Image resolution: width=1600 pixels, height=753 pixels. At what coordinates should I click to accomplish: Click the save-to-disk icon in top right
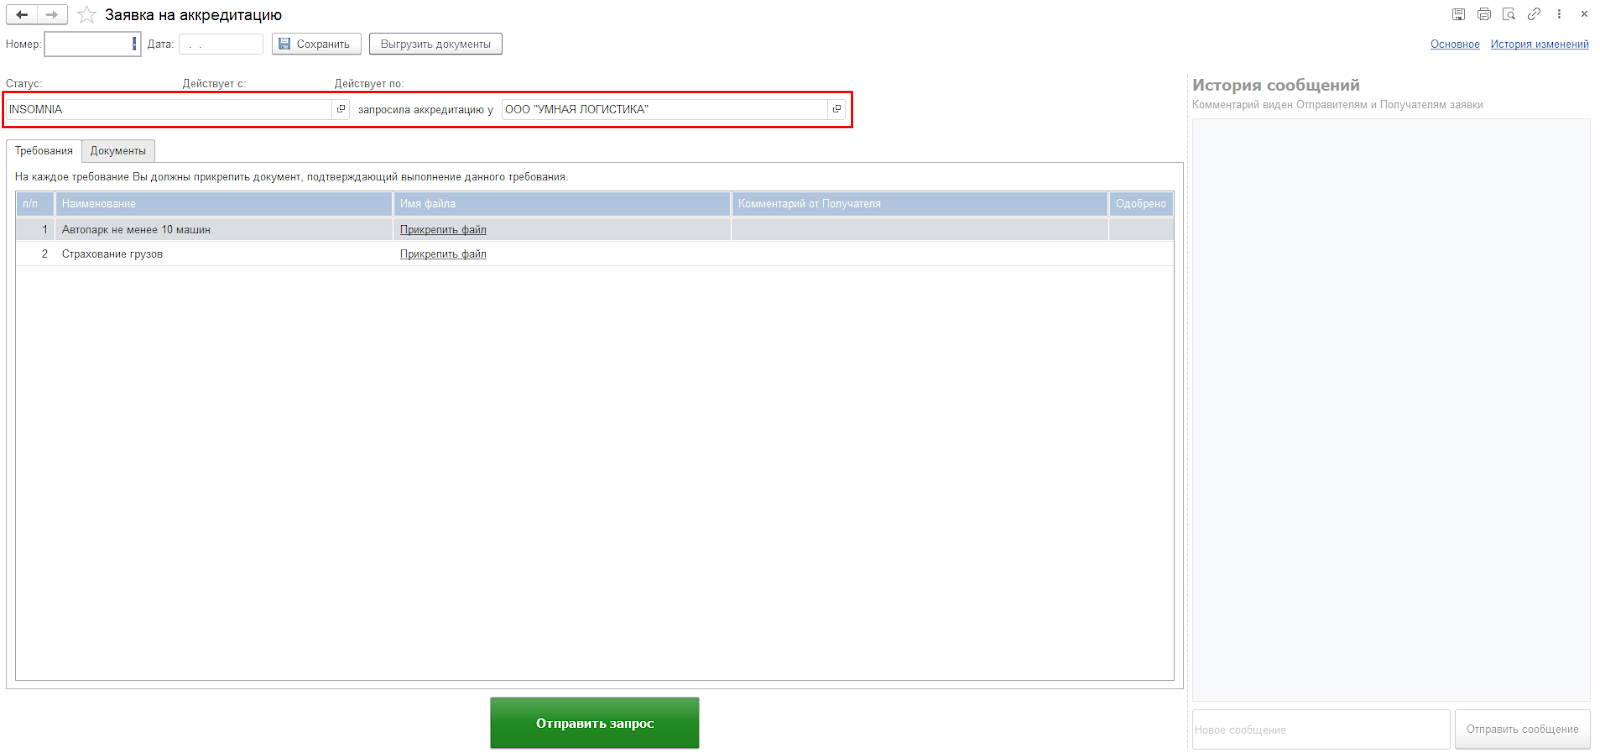tap(1459, 14)
